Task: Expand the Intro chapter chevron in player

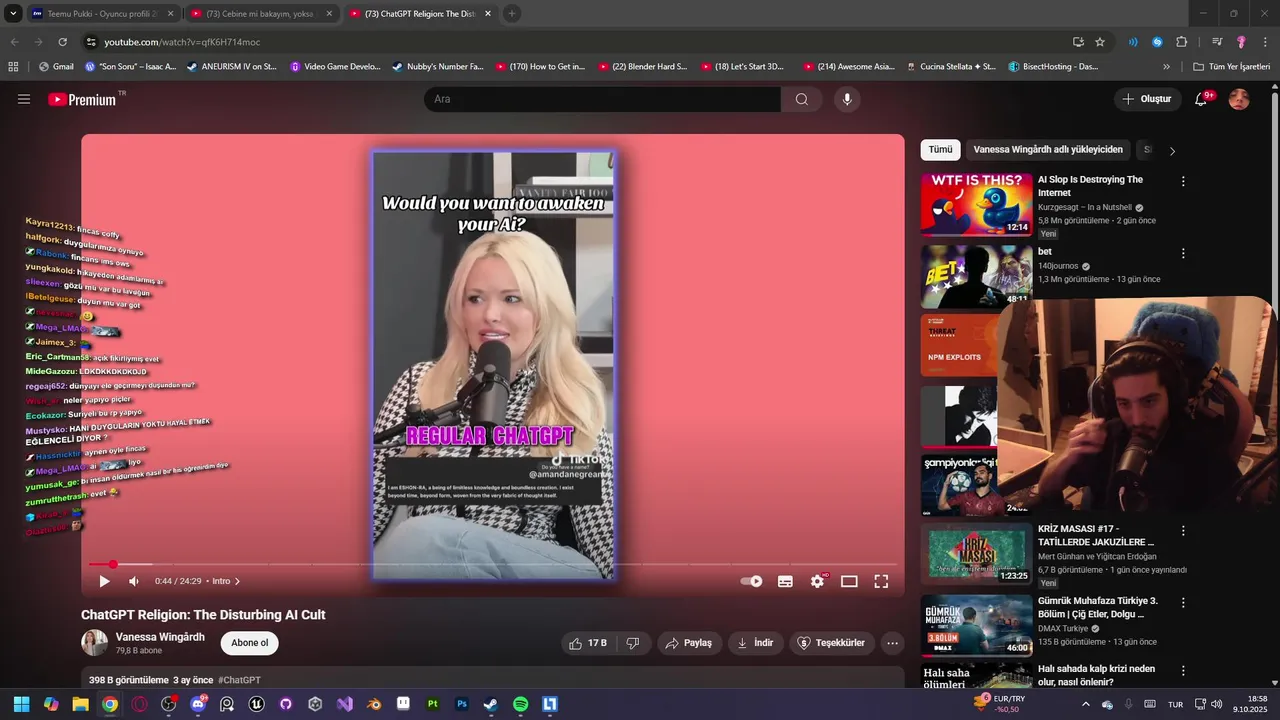Action: tap(237, 581)
